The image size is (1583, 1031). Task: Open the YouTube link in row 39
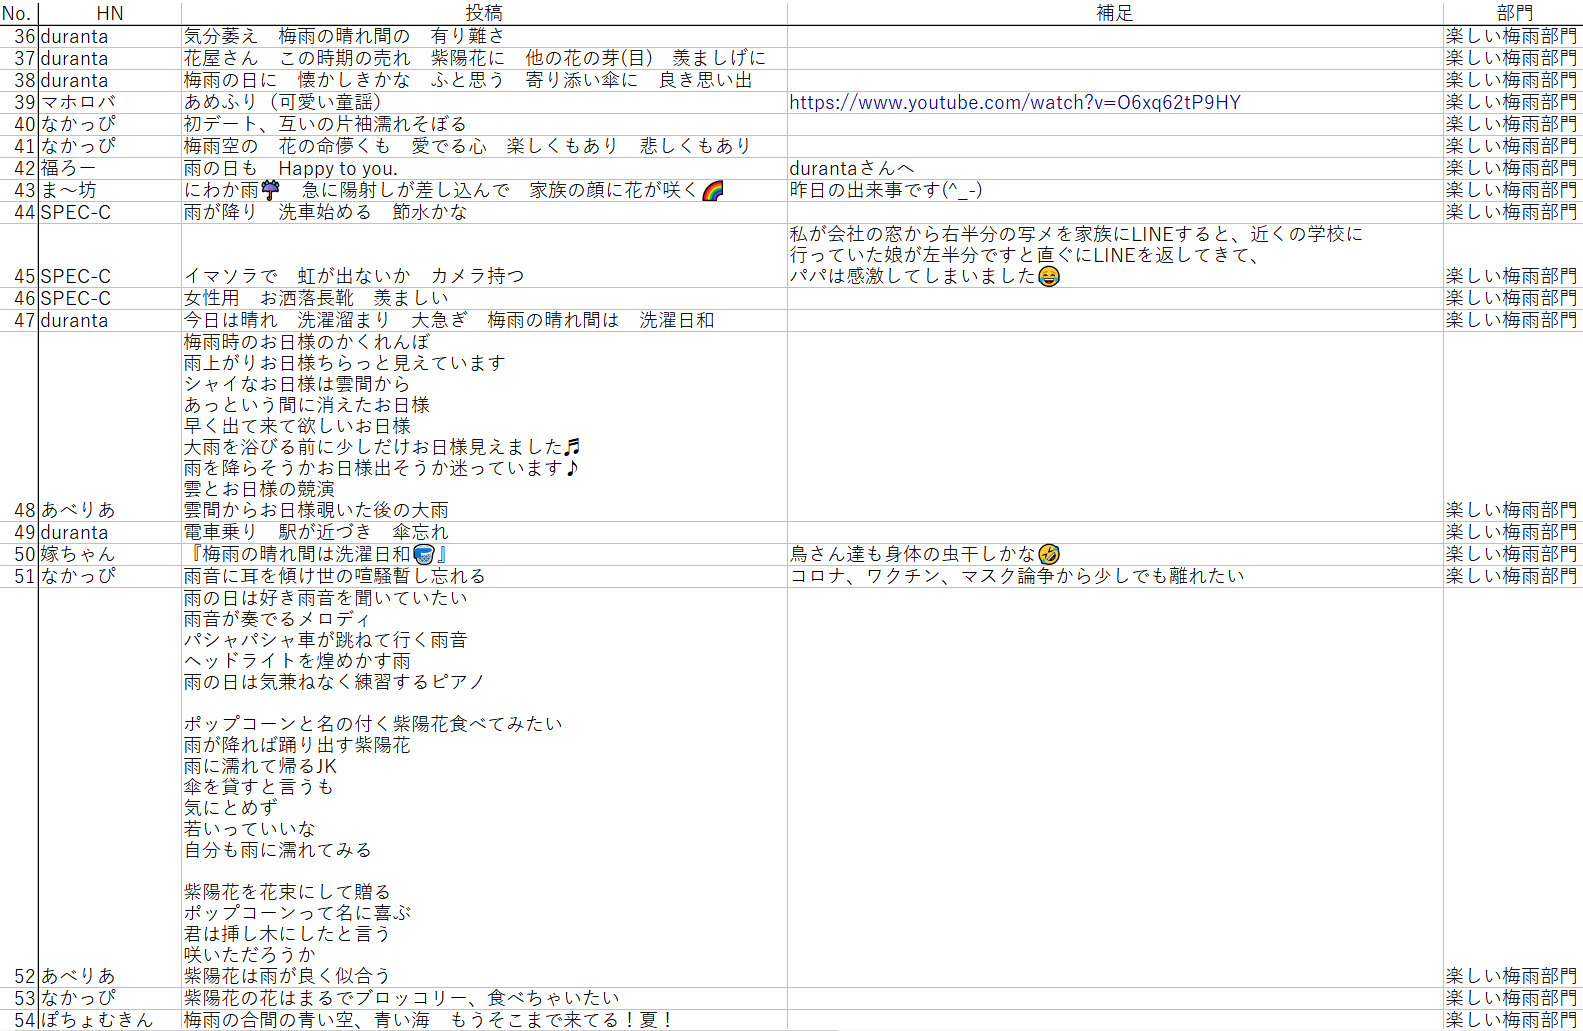1014,102
